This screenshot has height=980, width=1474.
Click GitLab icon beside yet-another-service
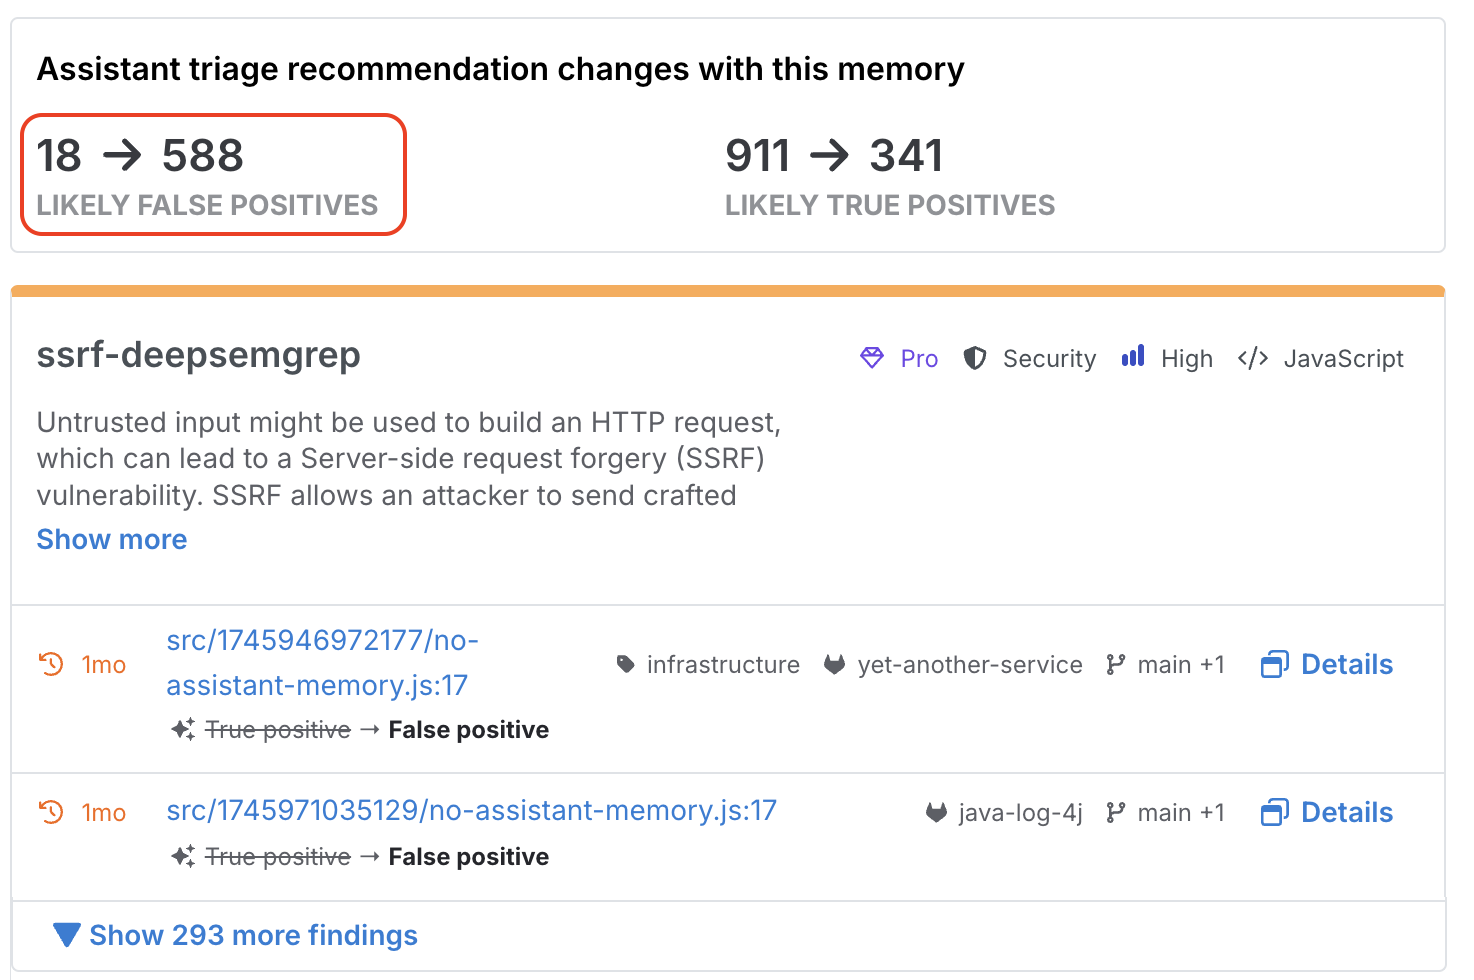834,664
